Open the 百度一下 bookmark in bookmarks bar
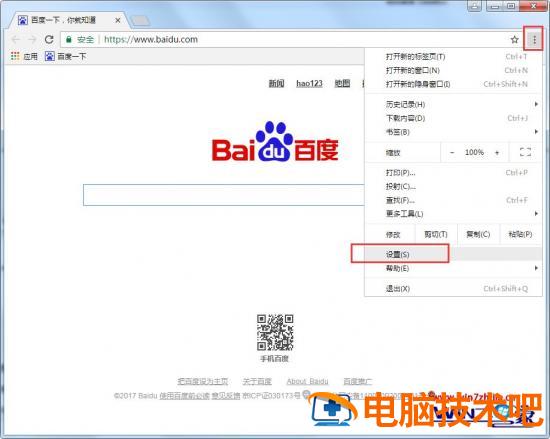This screenshot has height=439, width=550. 66,56
